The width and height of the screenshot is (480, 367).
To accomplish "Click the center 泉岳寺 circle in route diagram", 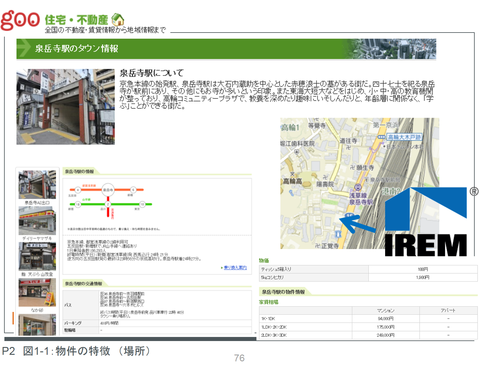I will pyautogui.click(x=108, y=190).
